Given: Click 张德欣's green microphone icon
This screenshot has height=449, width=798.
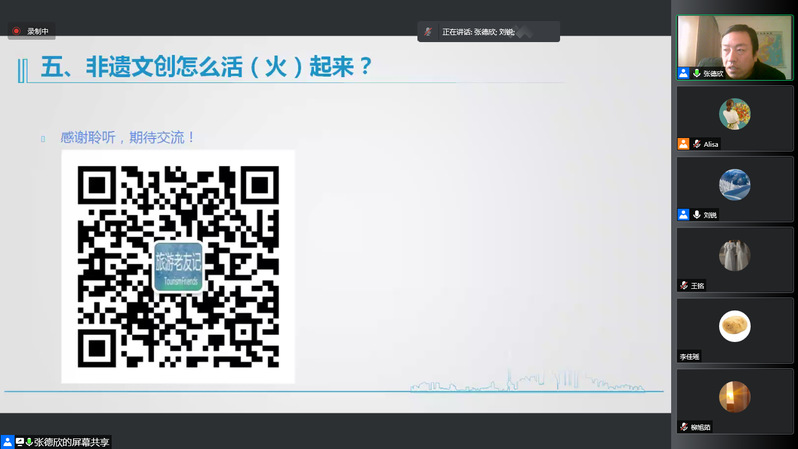Looking at the screenshot, I should click(697, 73).
